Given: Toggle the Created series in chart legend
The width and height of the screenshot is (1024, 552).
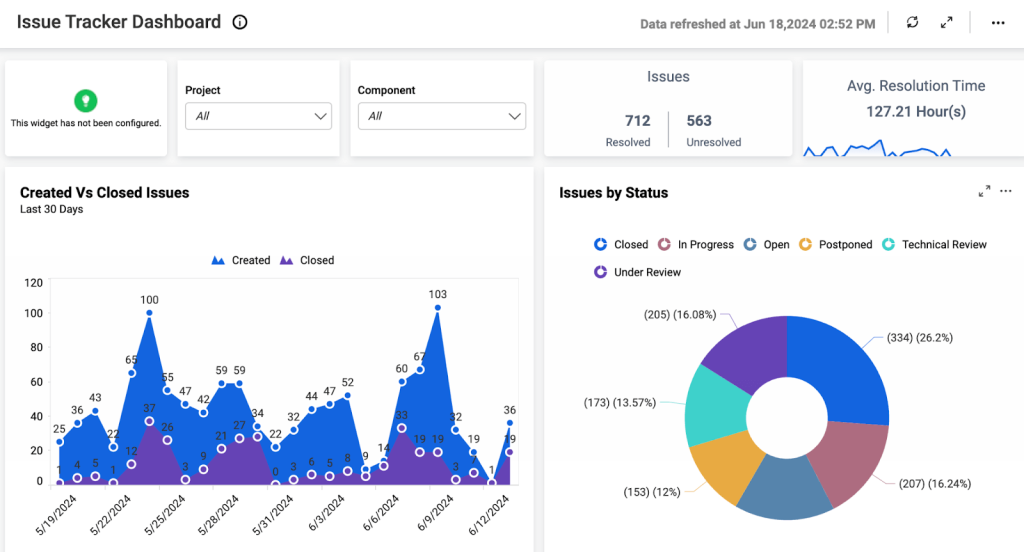Looking at the screenshot, I should (240, 260).
